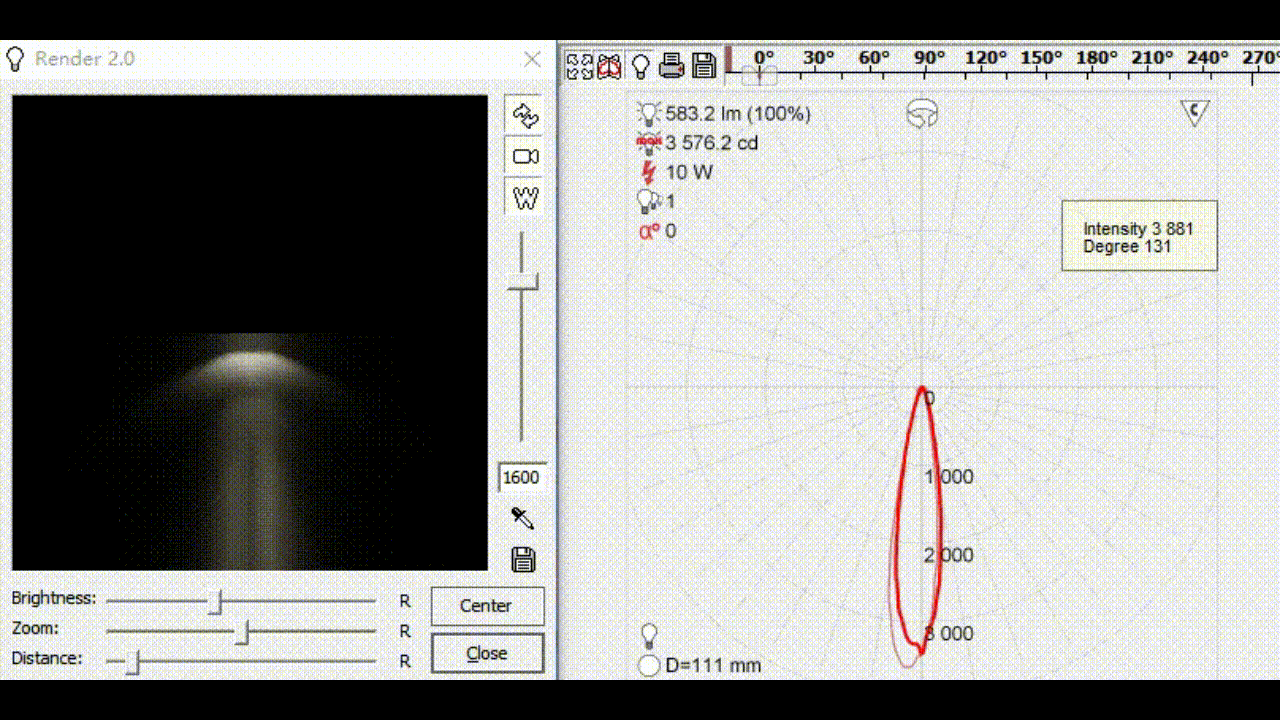Viewport: 1280px width, 720px height.
Task: Click the Distance slider handle
Action: tap(132, 662)
